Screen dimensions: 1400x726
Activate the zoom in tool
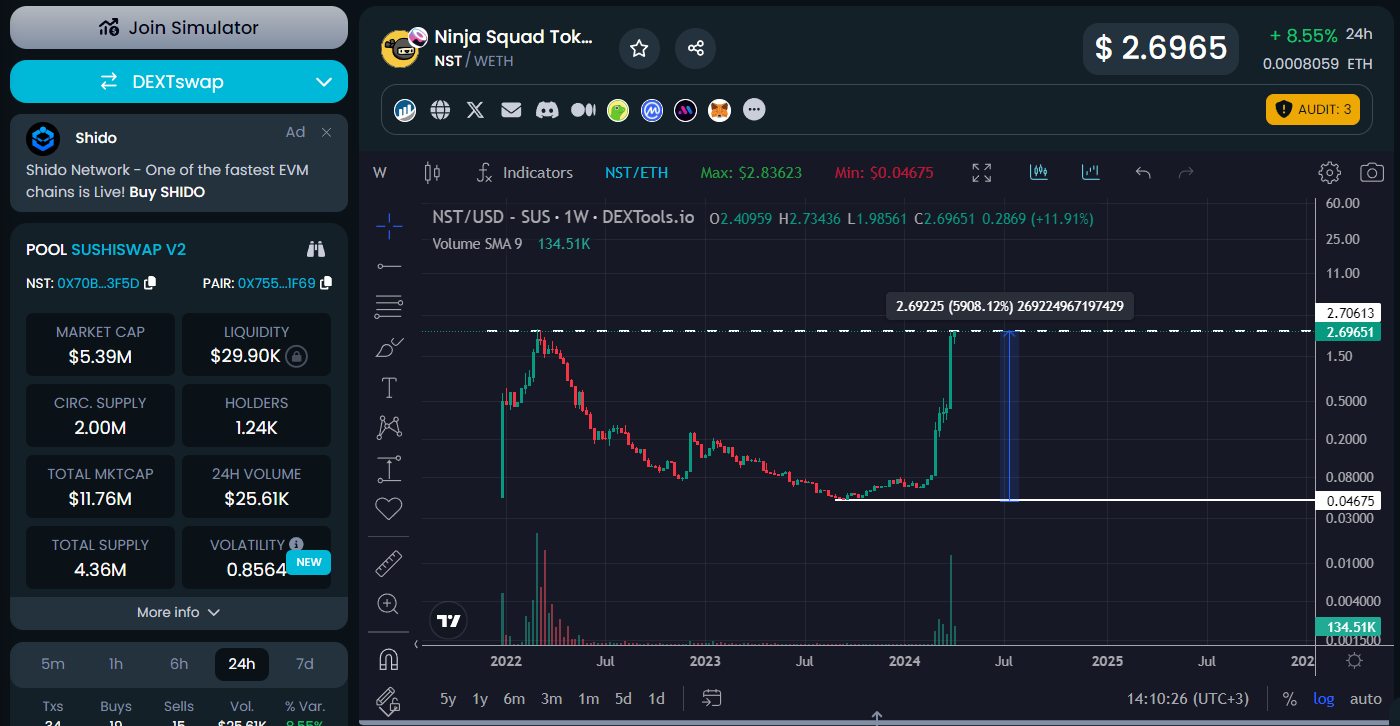(389, 604)
